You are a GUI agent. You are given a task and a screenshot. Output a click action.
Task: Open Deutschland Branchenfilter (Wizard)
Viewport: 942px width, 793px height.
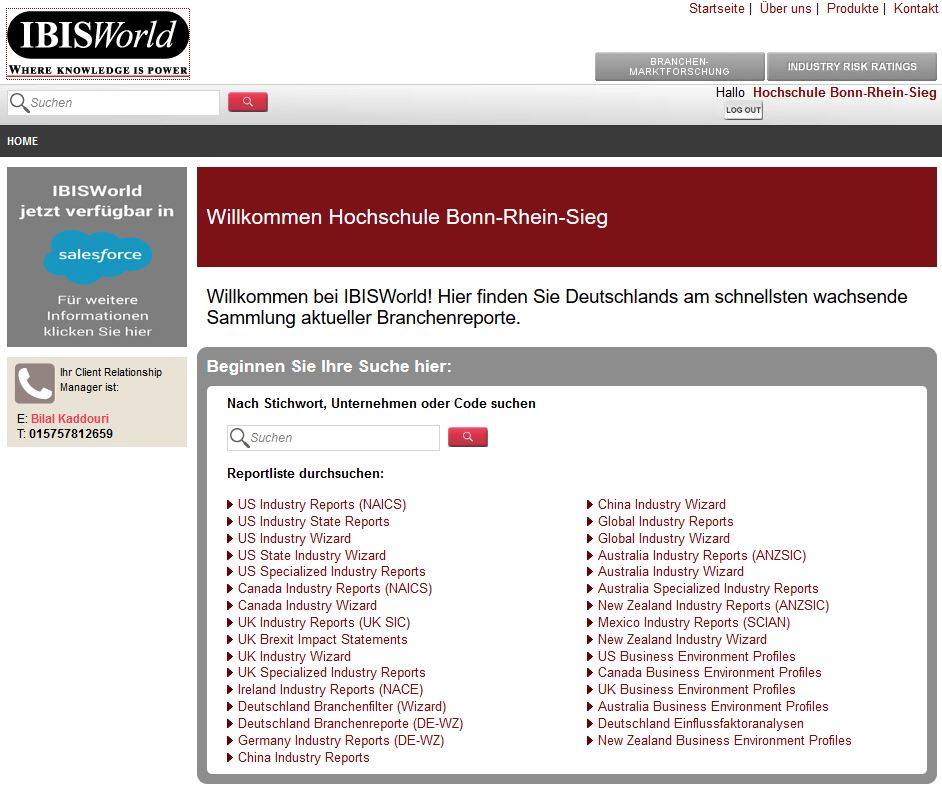click(342, 706)
